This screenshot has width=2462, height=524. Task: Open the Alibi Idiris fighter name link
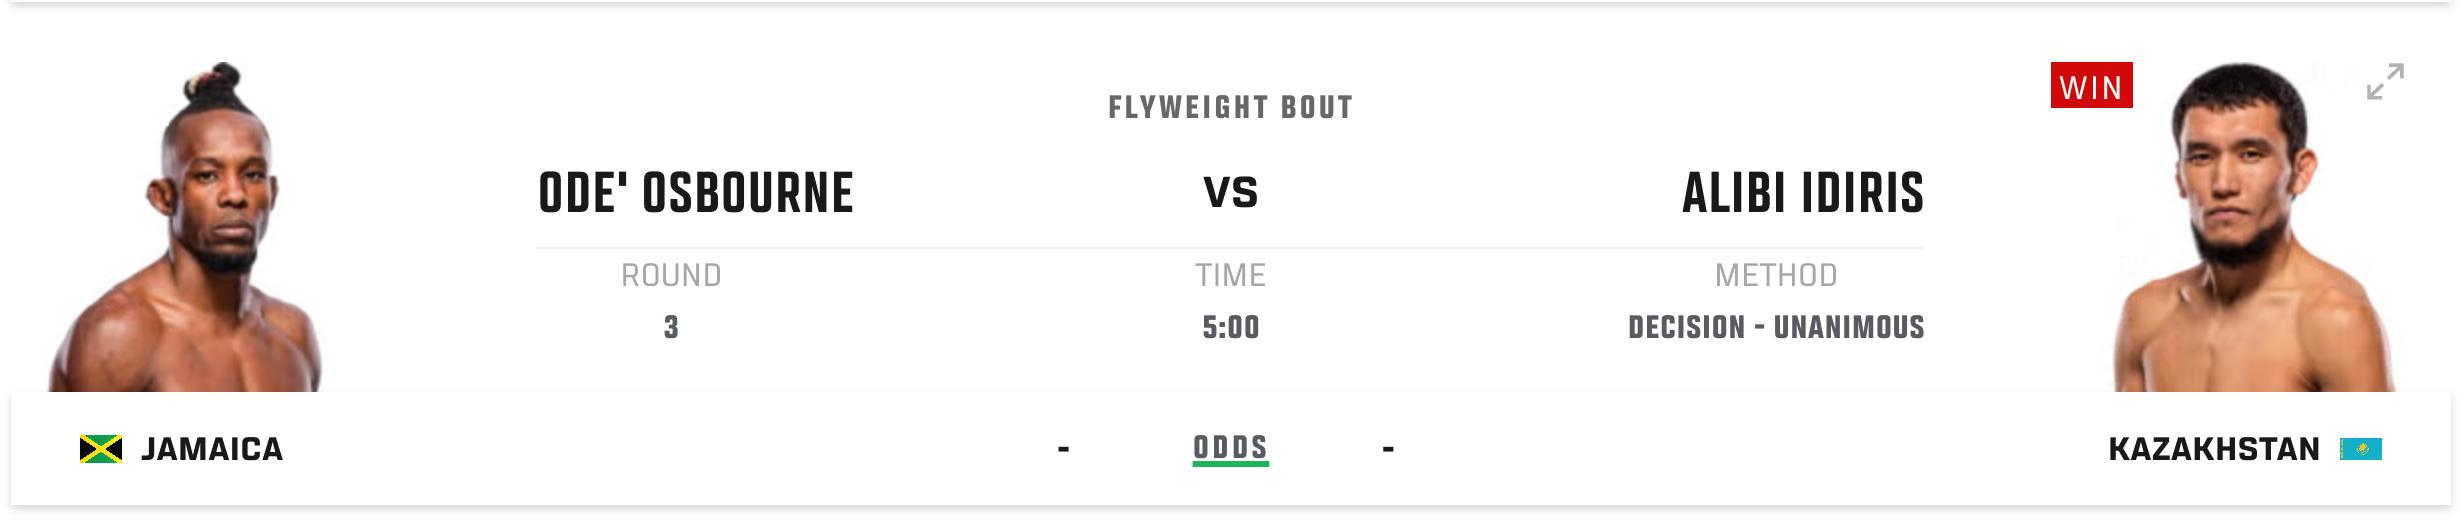(x=1803, y=194)
